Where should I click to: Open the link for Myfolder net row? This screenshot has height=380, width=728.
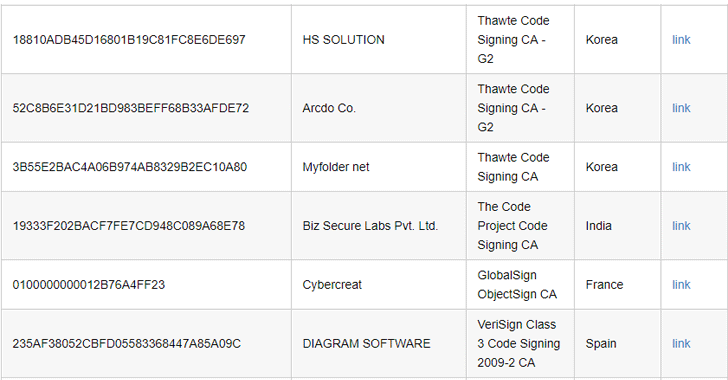click(681, 167)
